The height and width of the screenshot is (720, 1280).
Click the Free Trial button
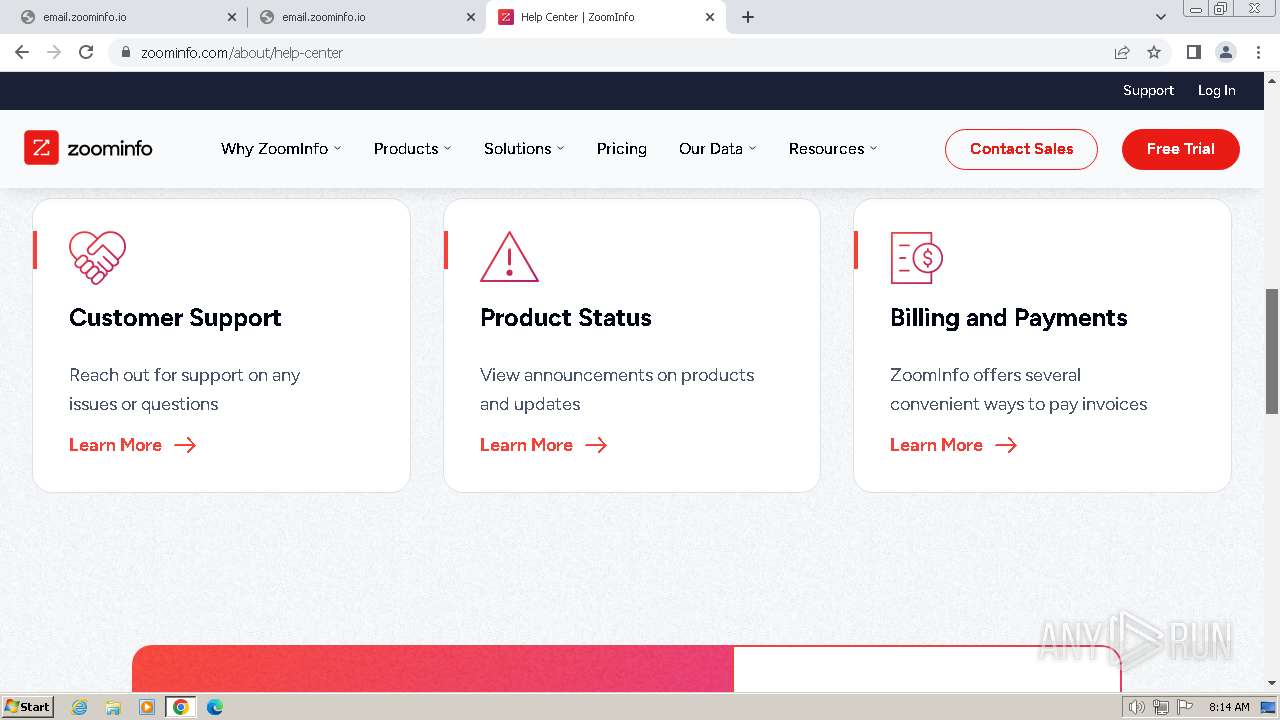pos(1180,149)
